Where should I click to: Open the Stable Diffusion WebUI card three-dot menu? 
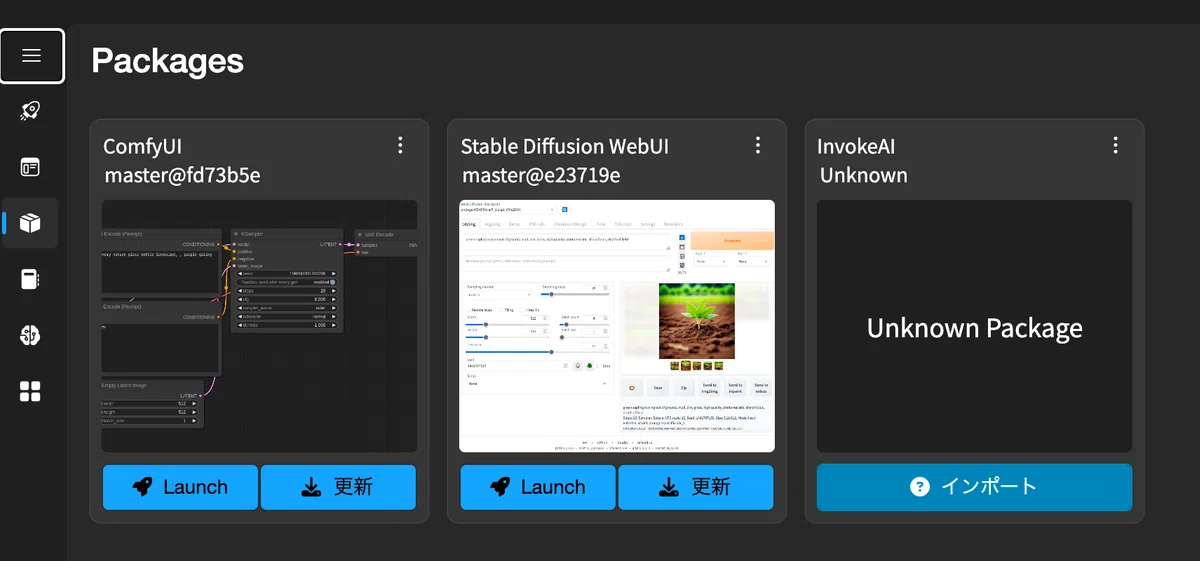pos(758,146)
